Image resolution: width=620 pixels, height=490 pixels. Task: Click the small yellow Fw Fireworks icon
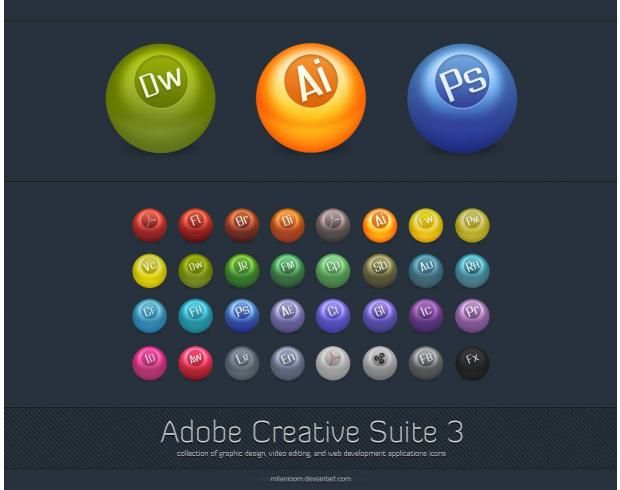(426, 225)
